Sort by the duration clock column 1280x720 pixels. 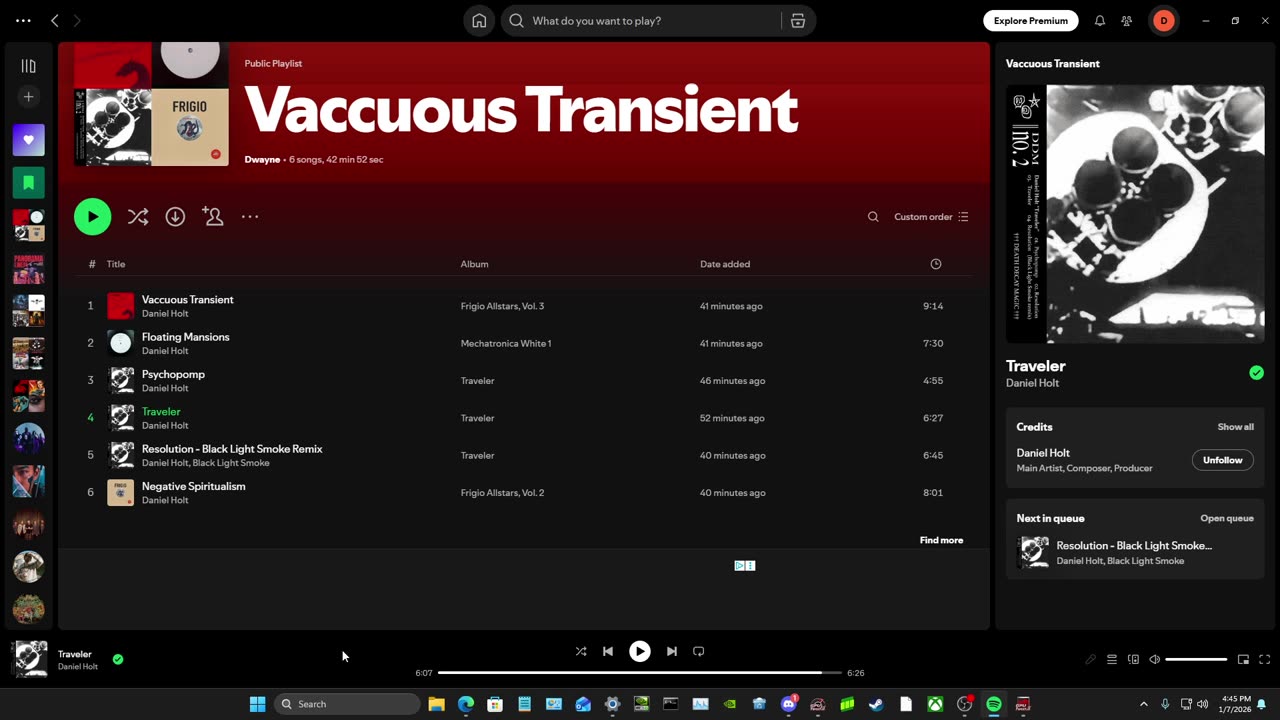pyautogui.click(x=936, y=264)
